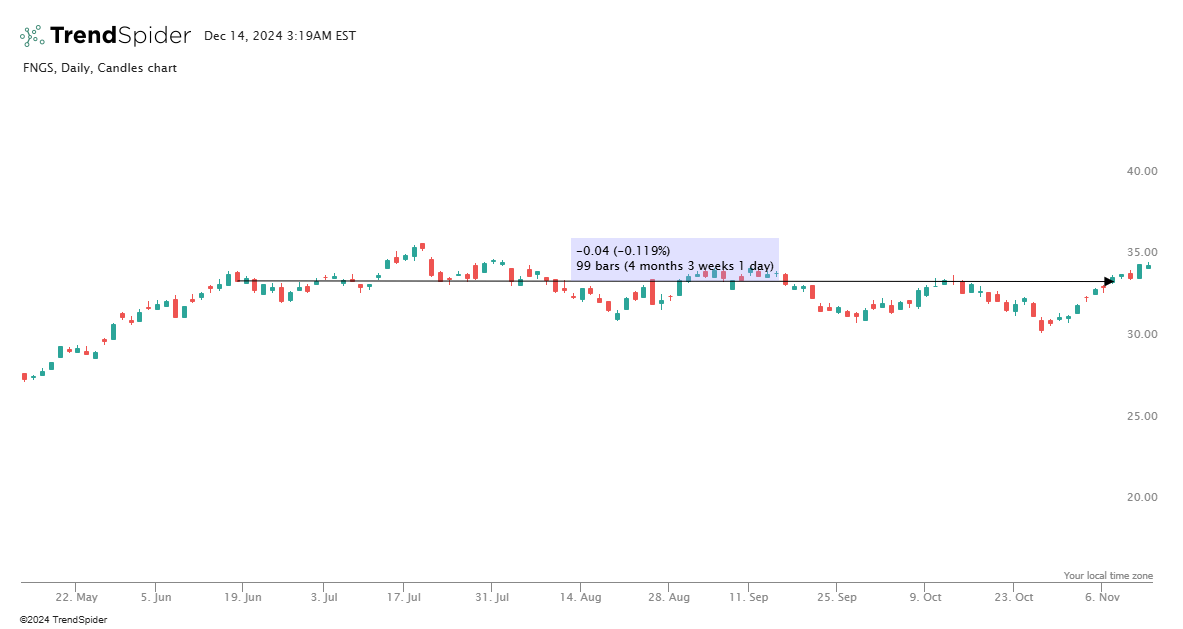Click the ©2024 TrendSpider copyright text
Screen dimensions: 1183x629
click(63, 620)
